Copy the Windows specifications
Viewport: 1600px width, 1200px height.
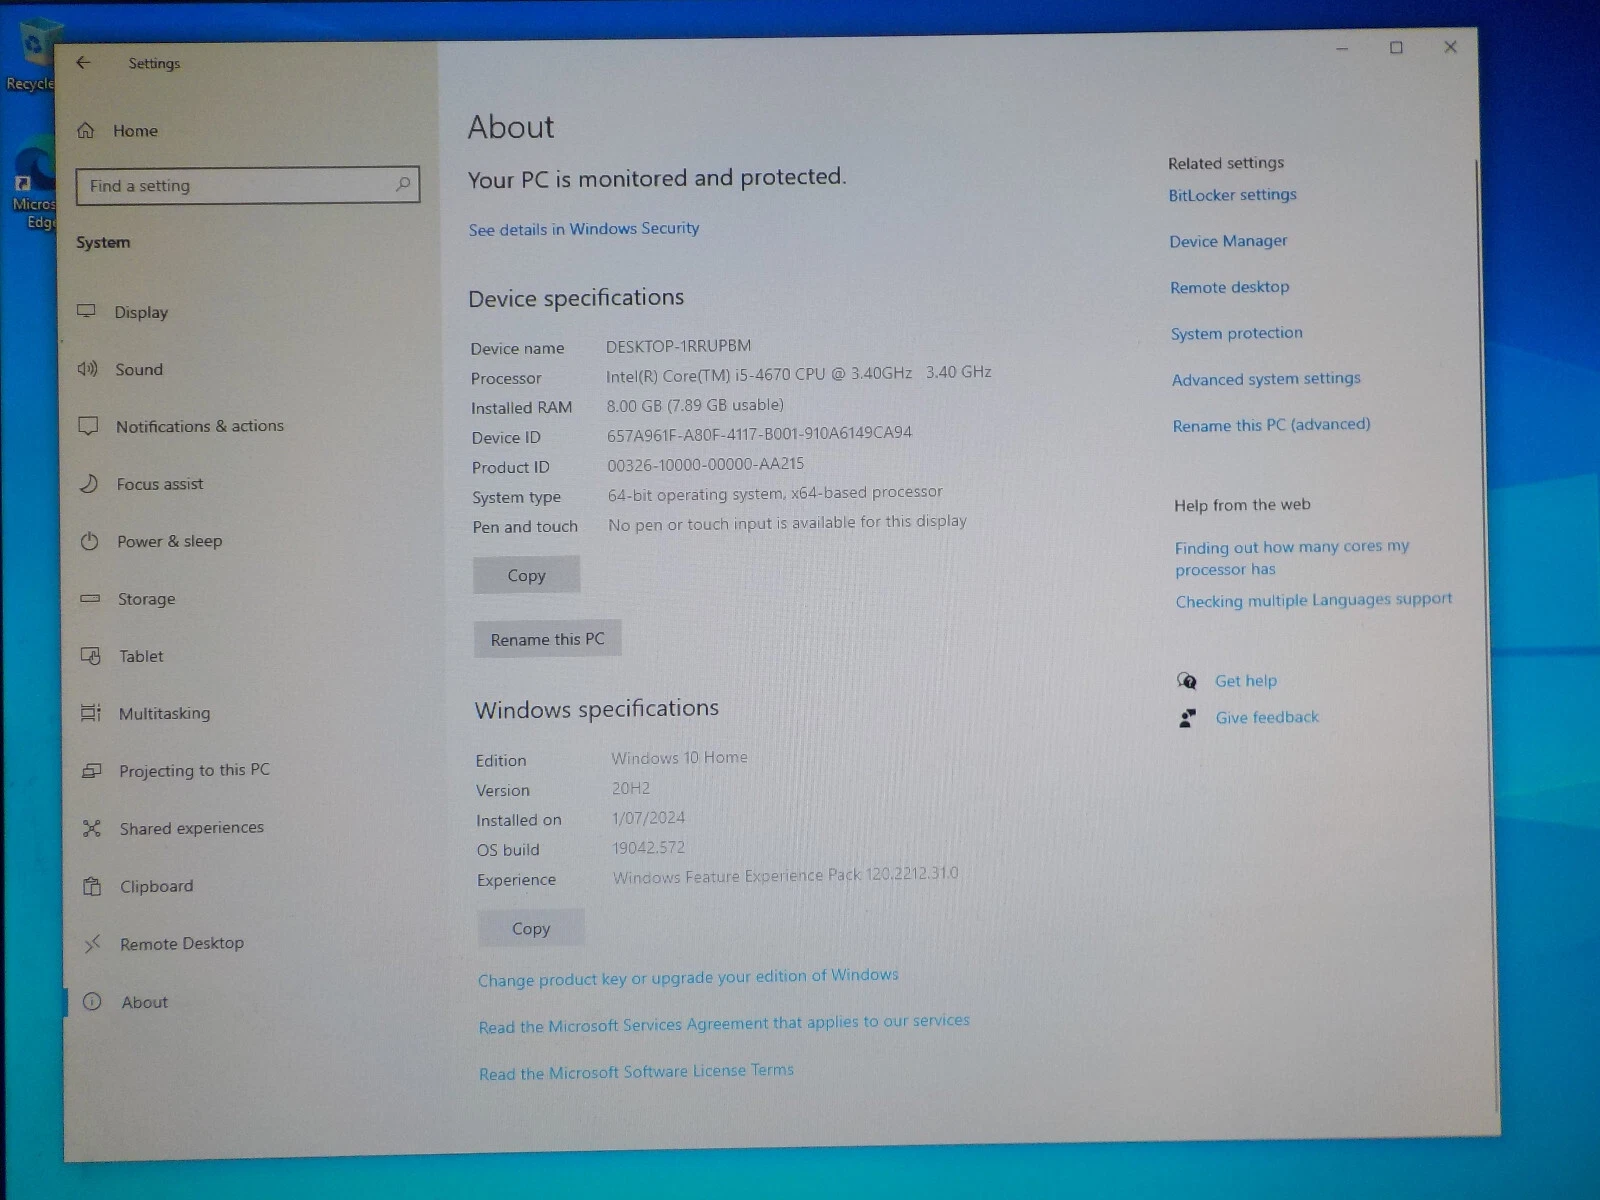tap(531, 928)
